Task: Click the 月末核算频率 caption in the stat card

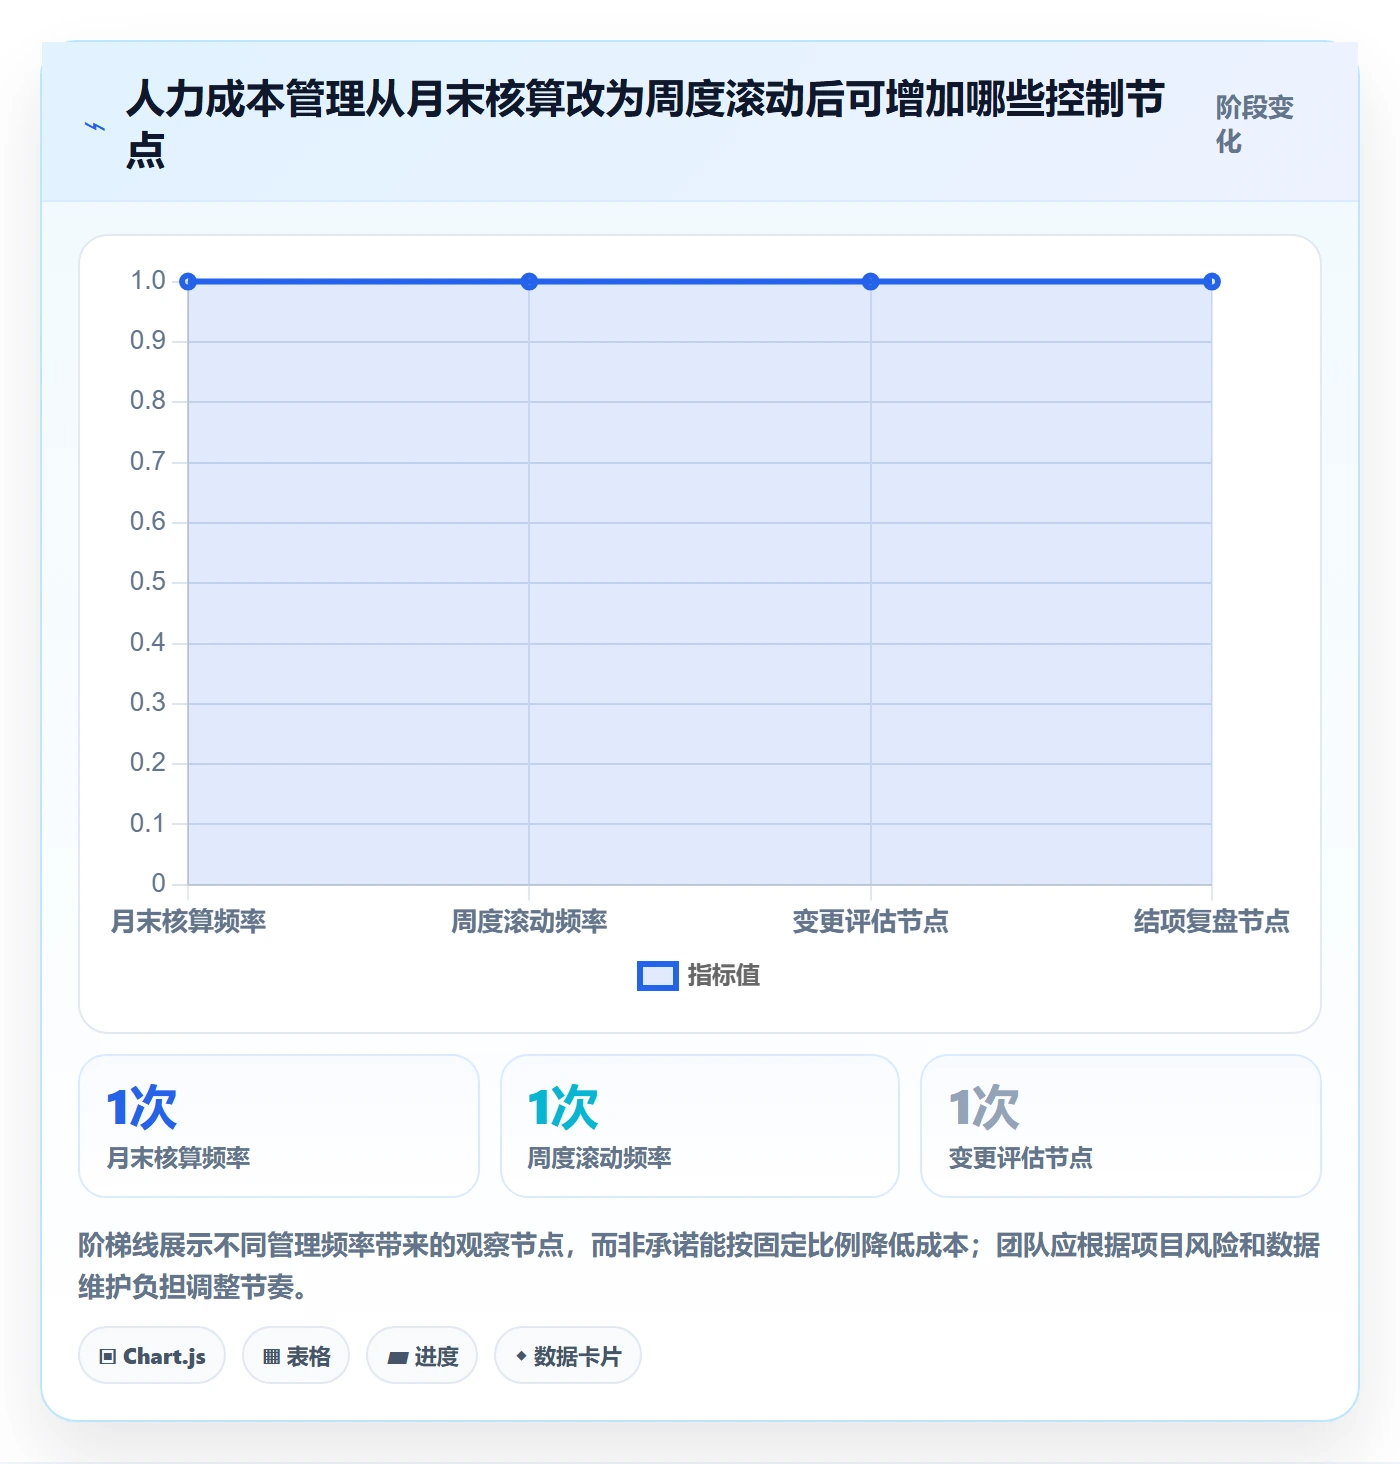Action: 179,1158
